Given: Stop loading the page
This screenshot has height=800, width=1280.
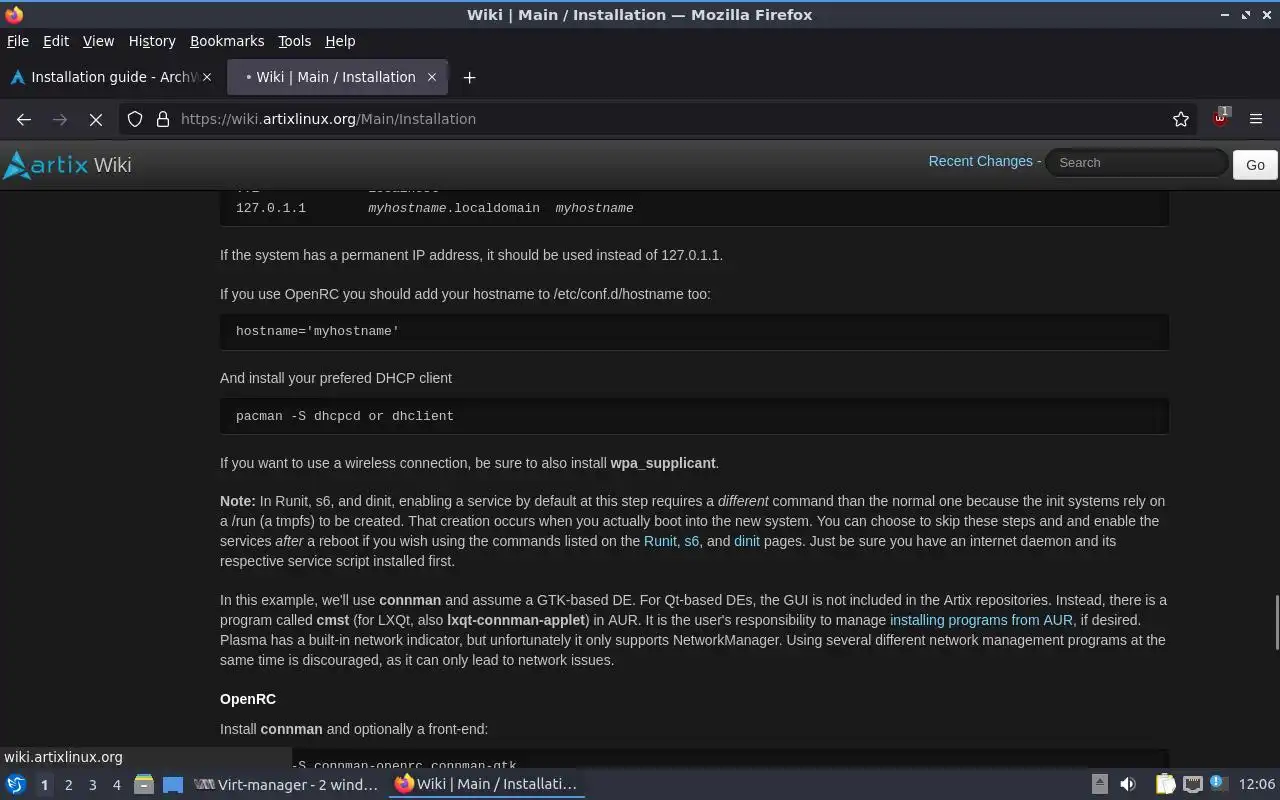Looking at the screenshot, I should (x=96, y=119).
